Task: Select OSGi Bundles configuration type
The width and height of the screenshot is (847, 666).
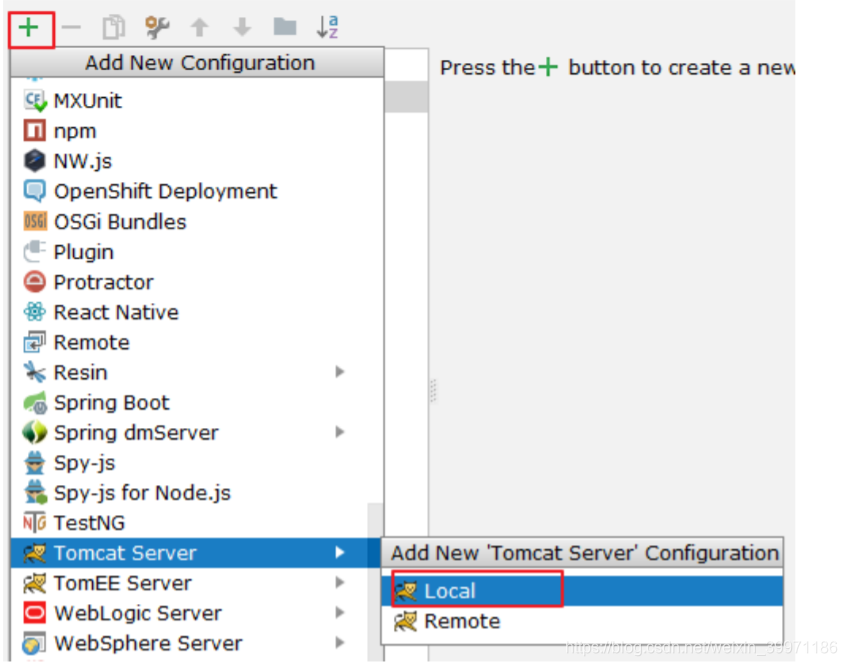Action: click(197, 221)
